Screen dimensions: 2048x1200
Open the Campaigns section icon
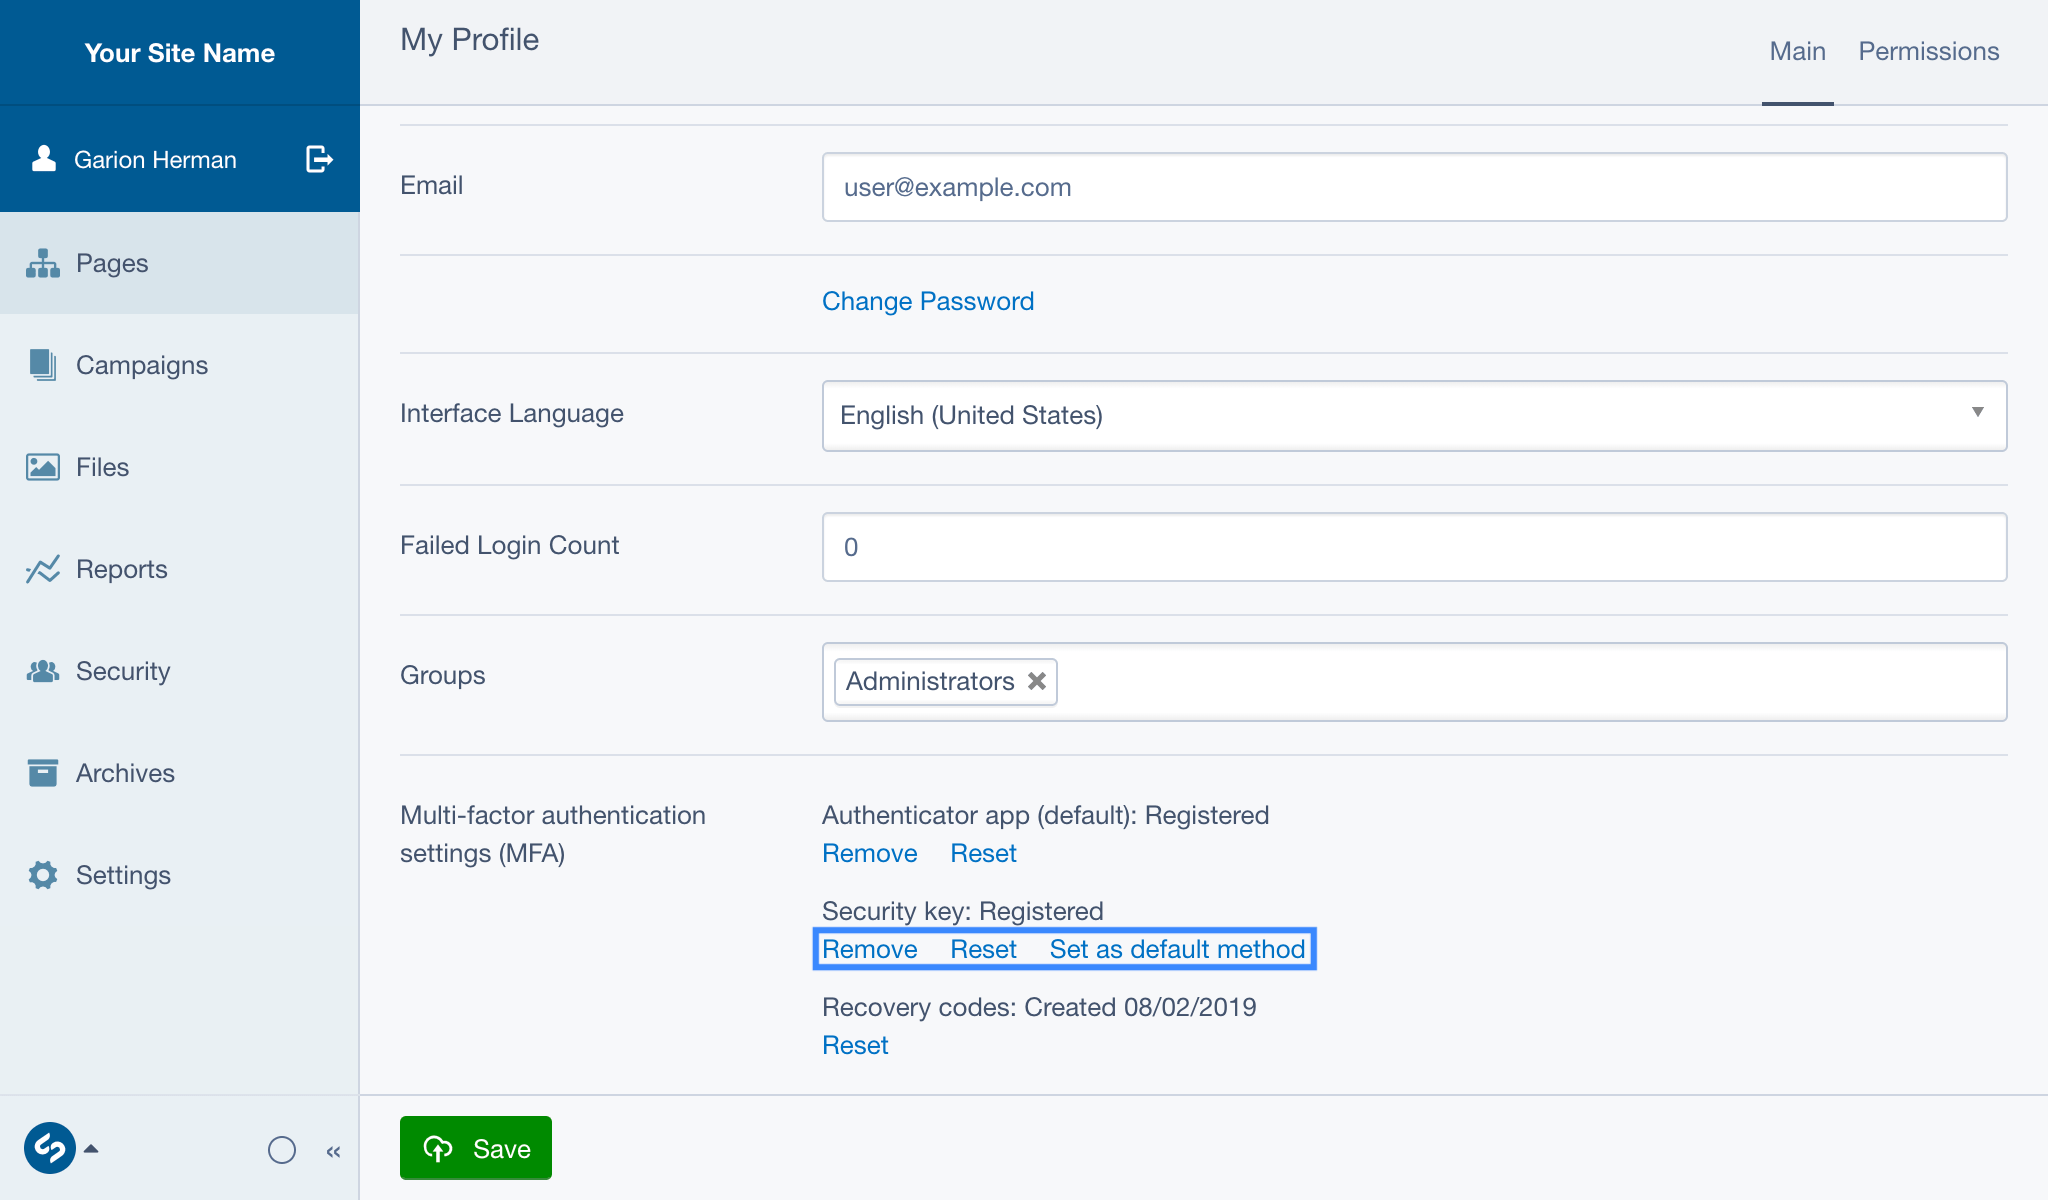point(42,365)
